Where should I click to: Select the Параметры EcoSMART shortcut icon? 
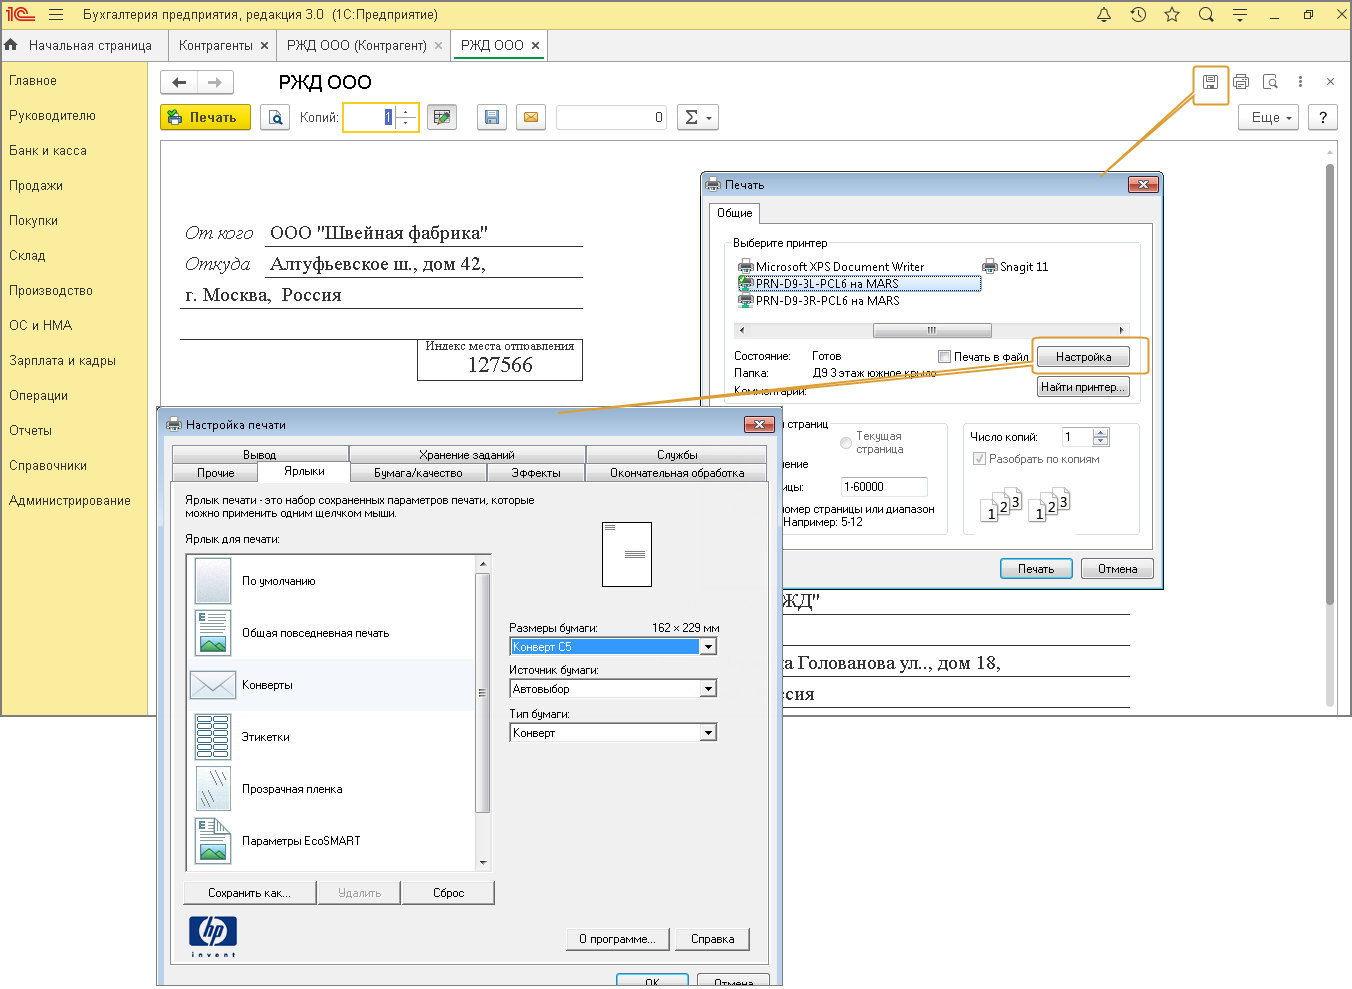[x=213, y=841]
